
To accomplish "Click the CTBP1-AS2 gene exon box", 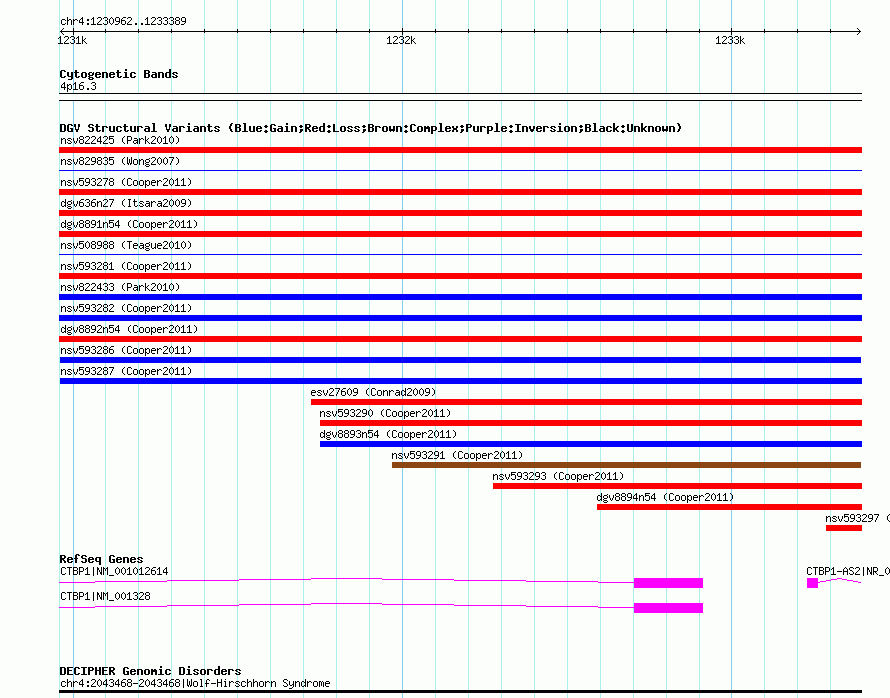I will click(x=812, y=583).
